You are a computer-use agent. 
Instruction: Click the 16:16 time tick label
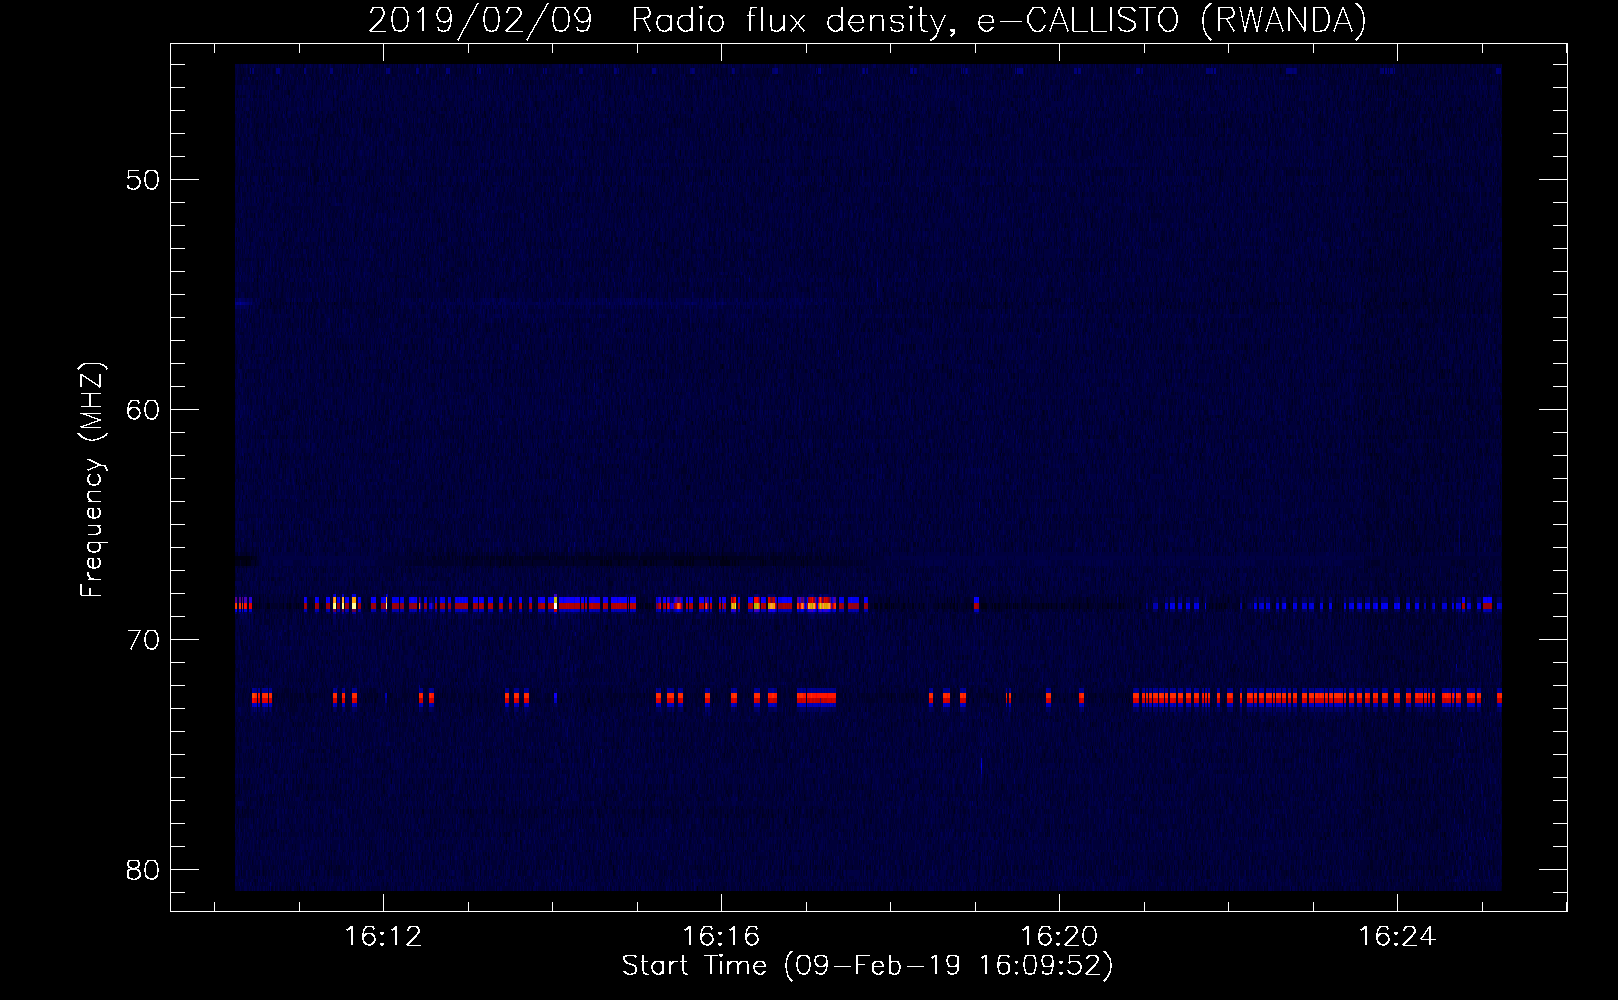pos(721,937)
